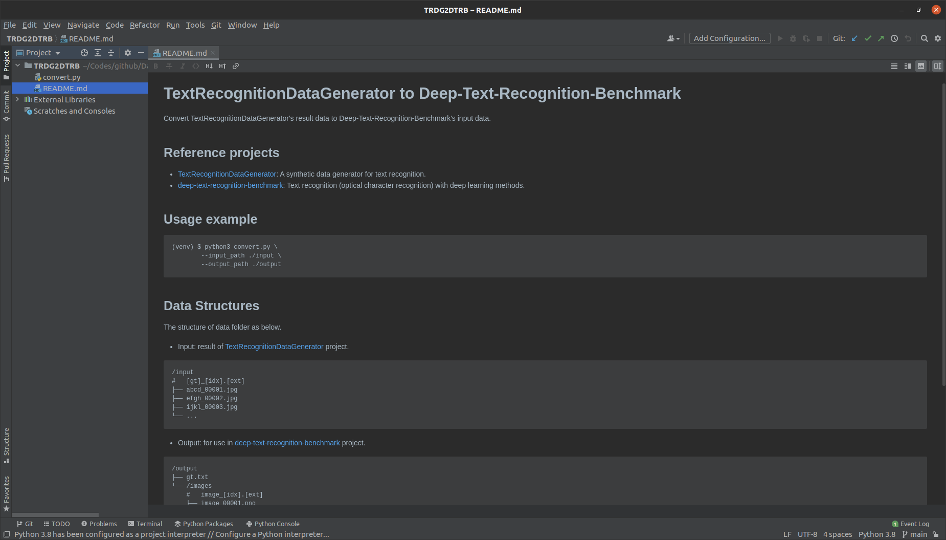Open the Tools menu
The image size is (946, 540).
(195, 25)
